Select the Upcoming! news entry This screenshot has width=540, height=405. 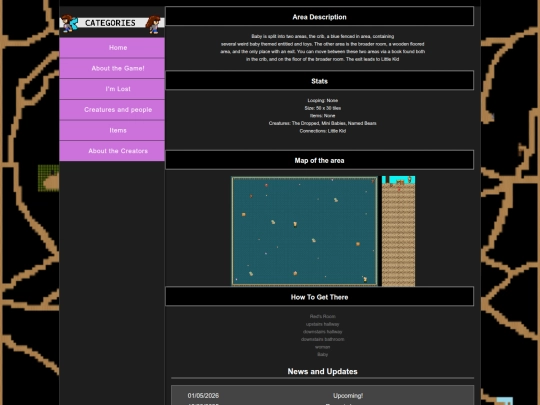click(348, 395)
